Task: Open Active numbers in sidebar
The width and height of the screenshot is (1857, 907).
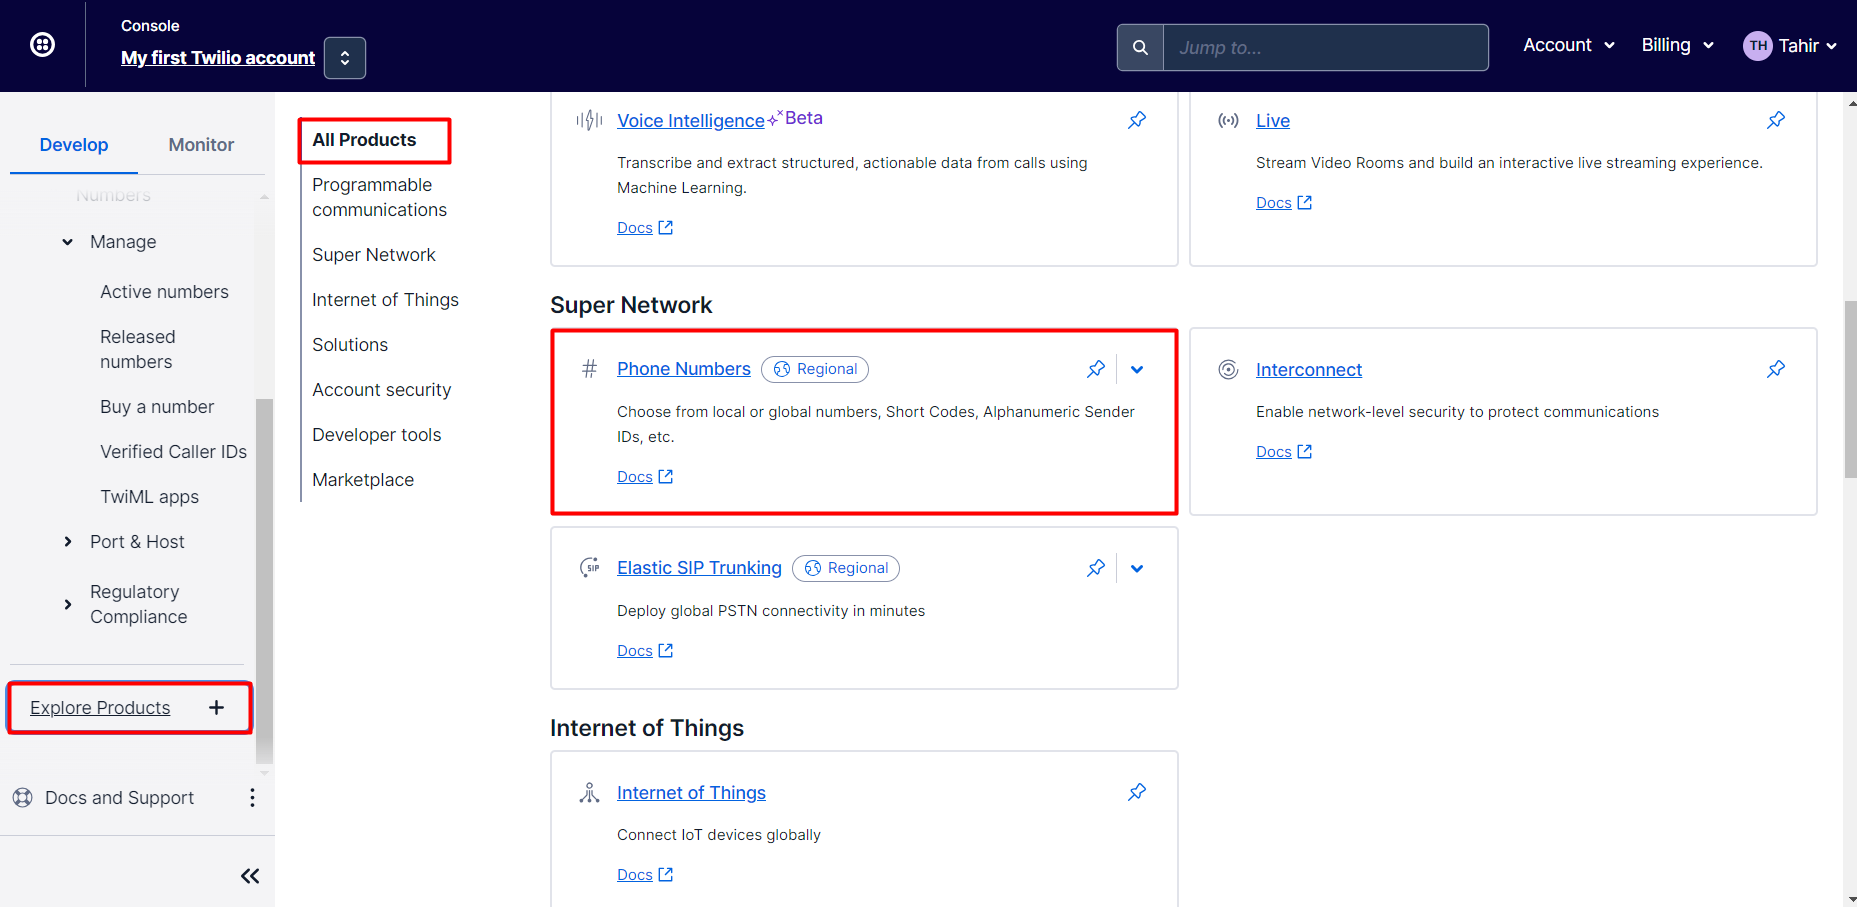Action: [164, 292]
